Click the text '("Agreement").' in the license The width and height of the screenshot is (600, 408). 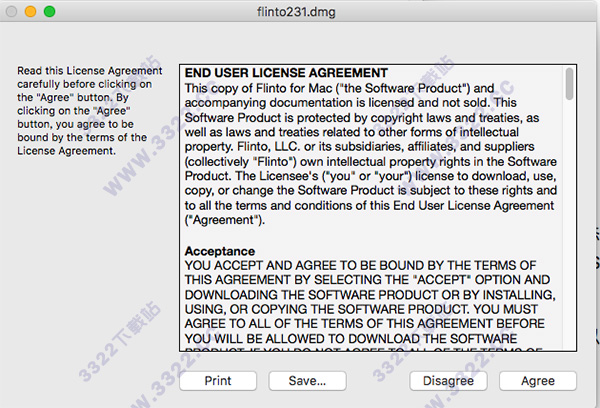[x=225, y=220]
